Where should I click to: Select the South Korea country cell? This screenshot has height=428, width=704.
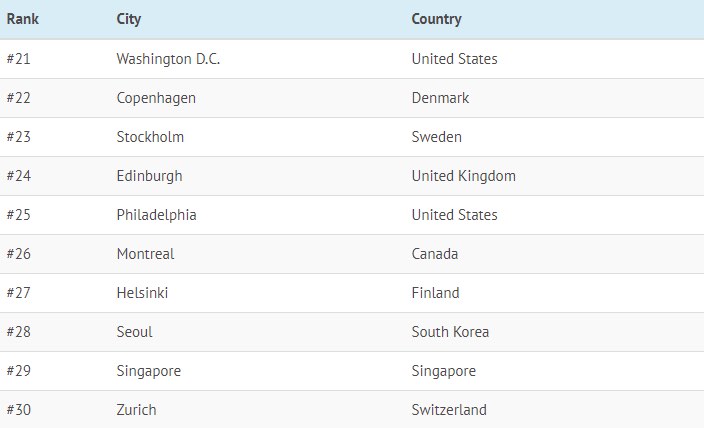pos(450,332)
